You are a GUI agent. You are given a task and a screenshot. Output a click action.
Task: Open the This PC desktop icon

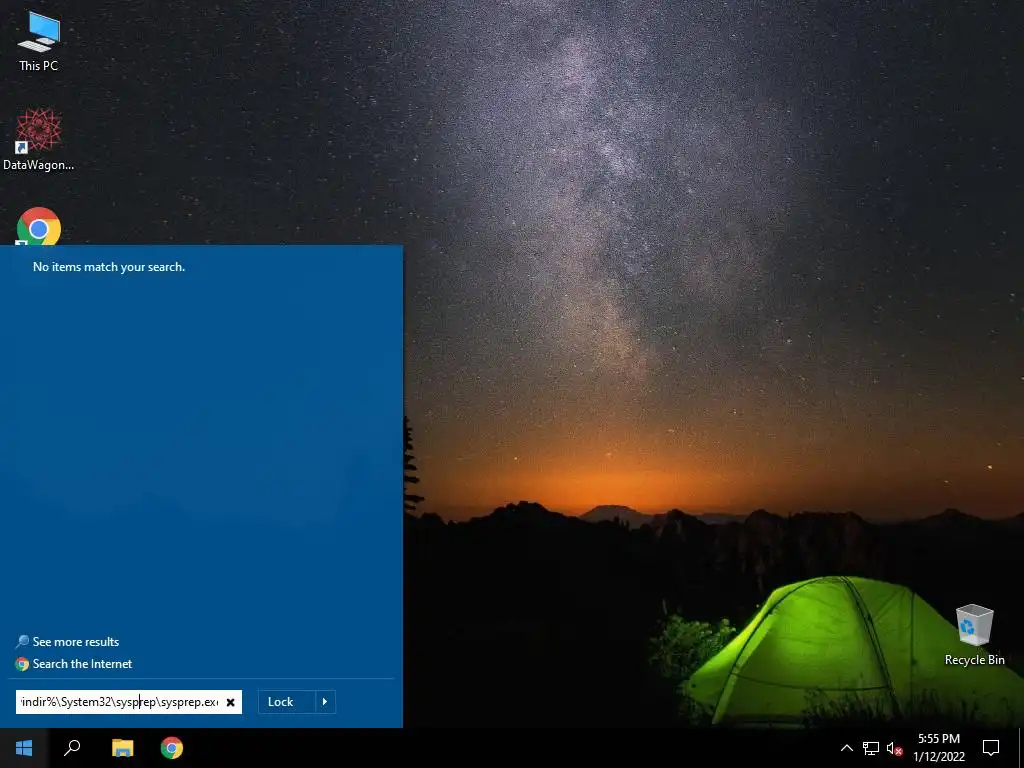click(x=39, y=41)
